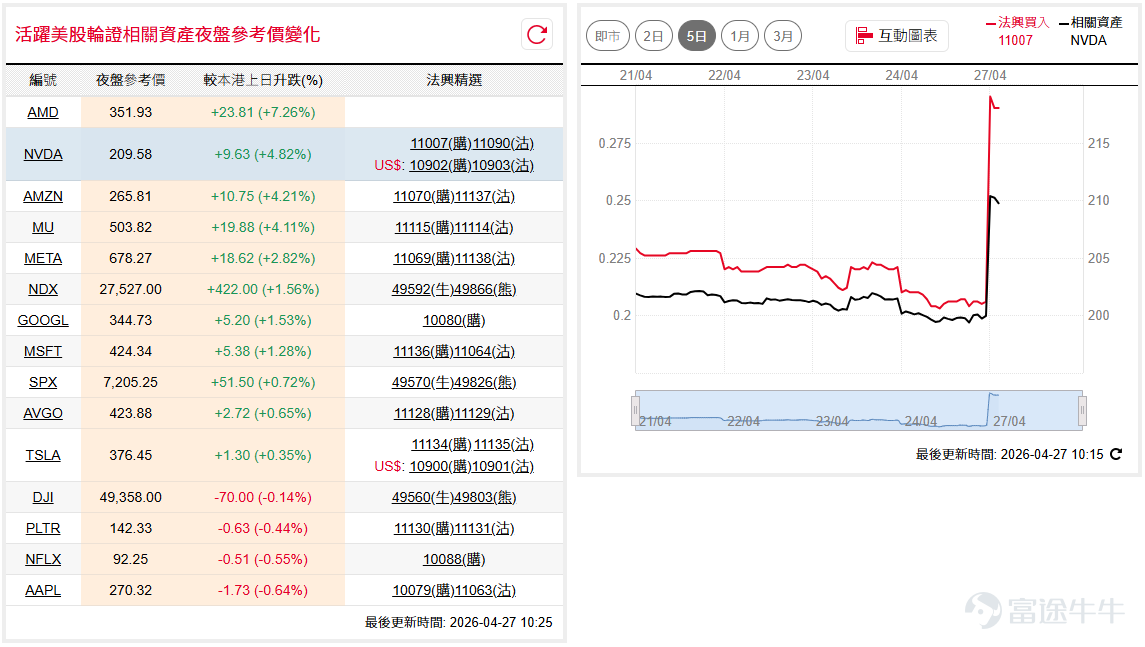The image size is (1145, 647).
Task: Open AVGO warrant 11128(購)11129(沽) link
Action: pos(454,413)
